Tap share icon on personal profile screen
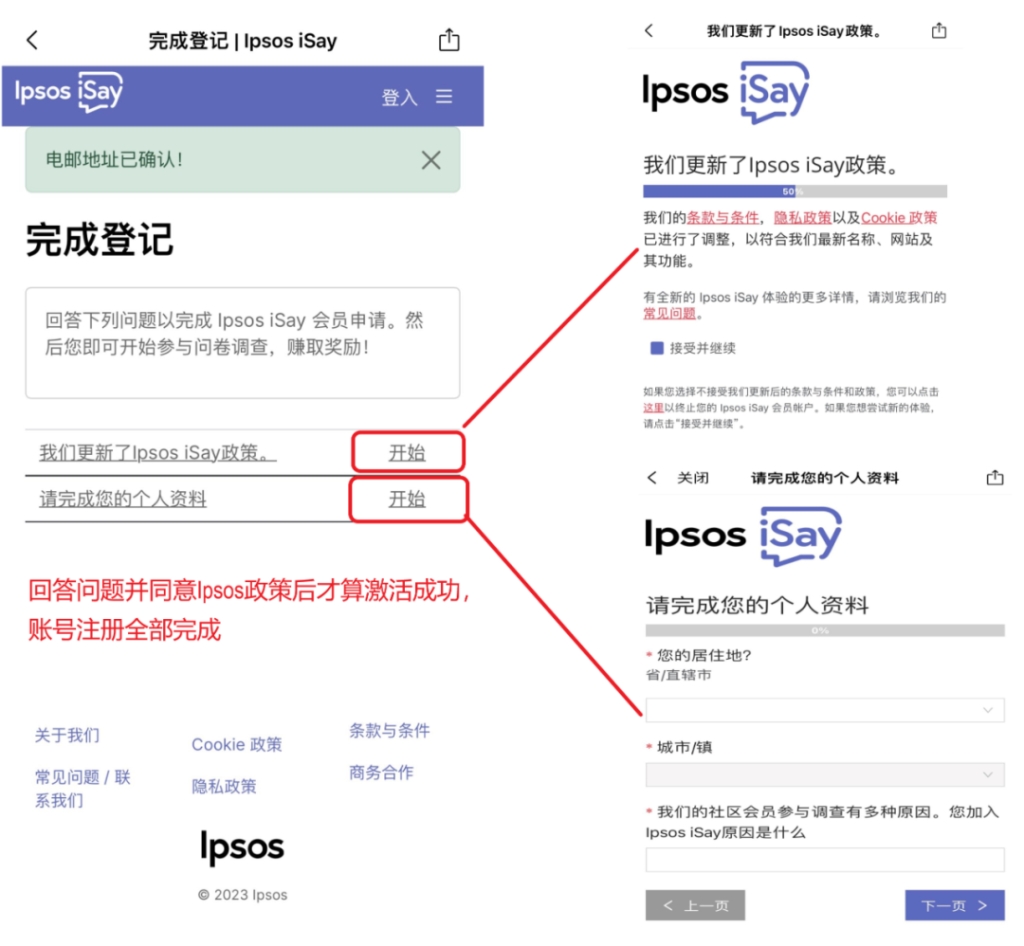 coord(995,477)
